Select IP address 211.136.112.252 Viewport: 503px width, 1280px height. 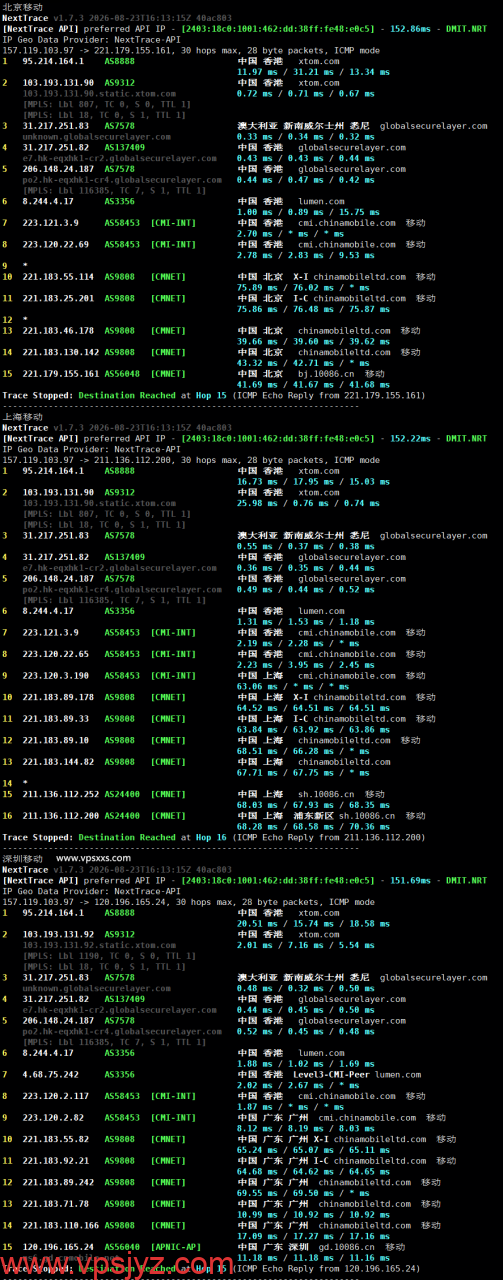point(61,794)
